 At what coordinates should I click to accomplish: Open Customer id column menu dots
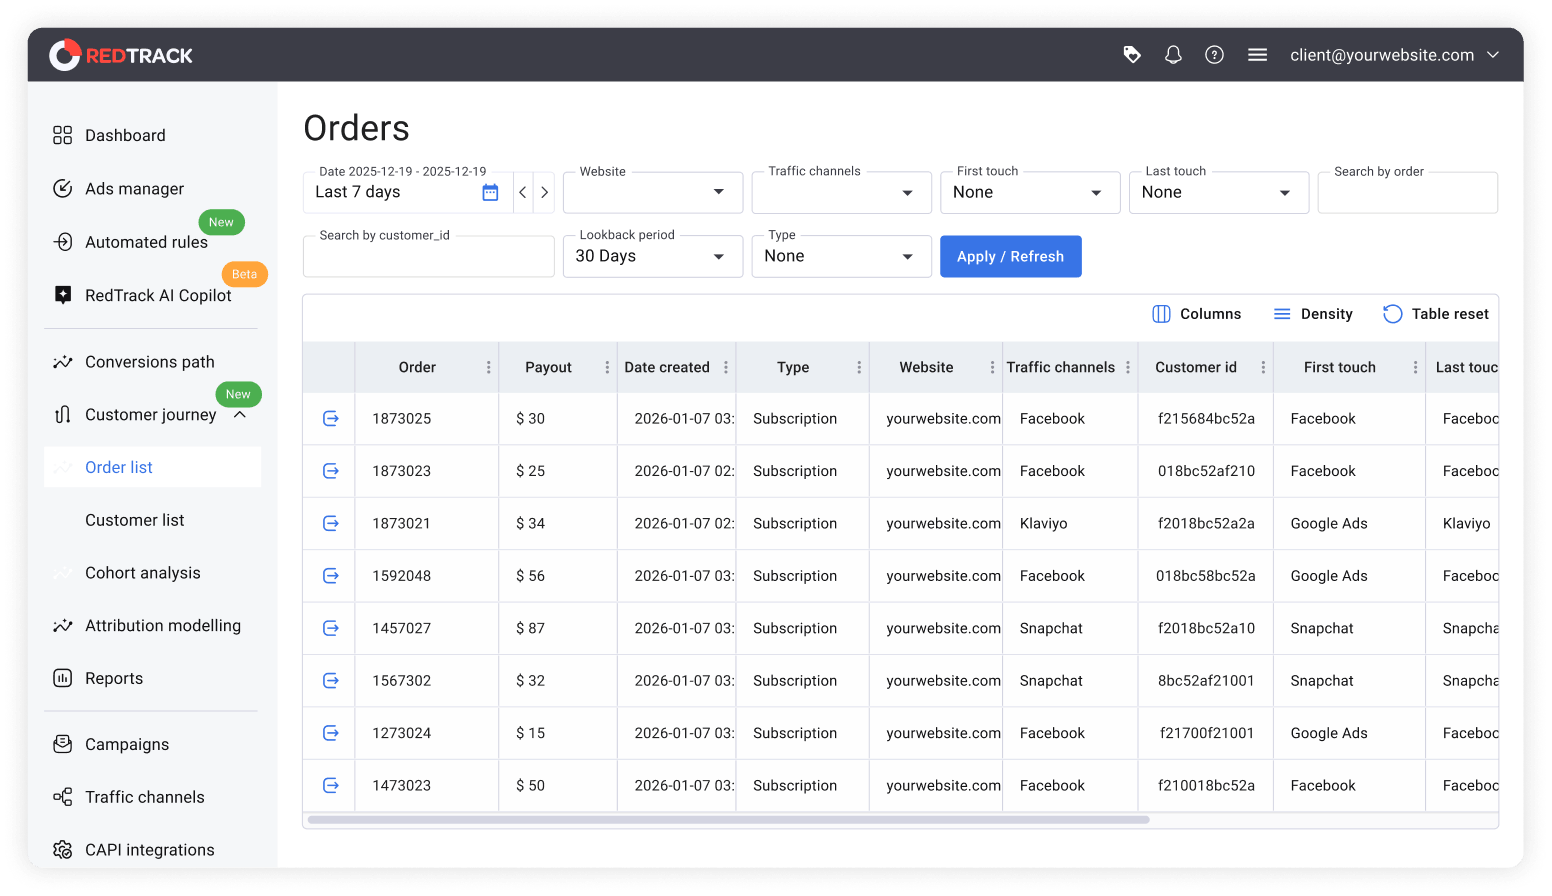coord(1263,367)
